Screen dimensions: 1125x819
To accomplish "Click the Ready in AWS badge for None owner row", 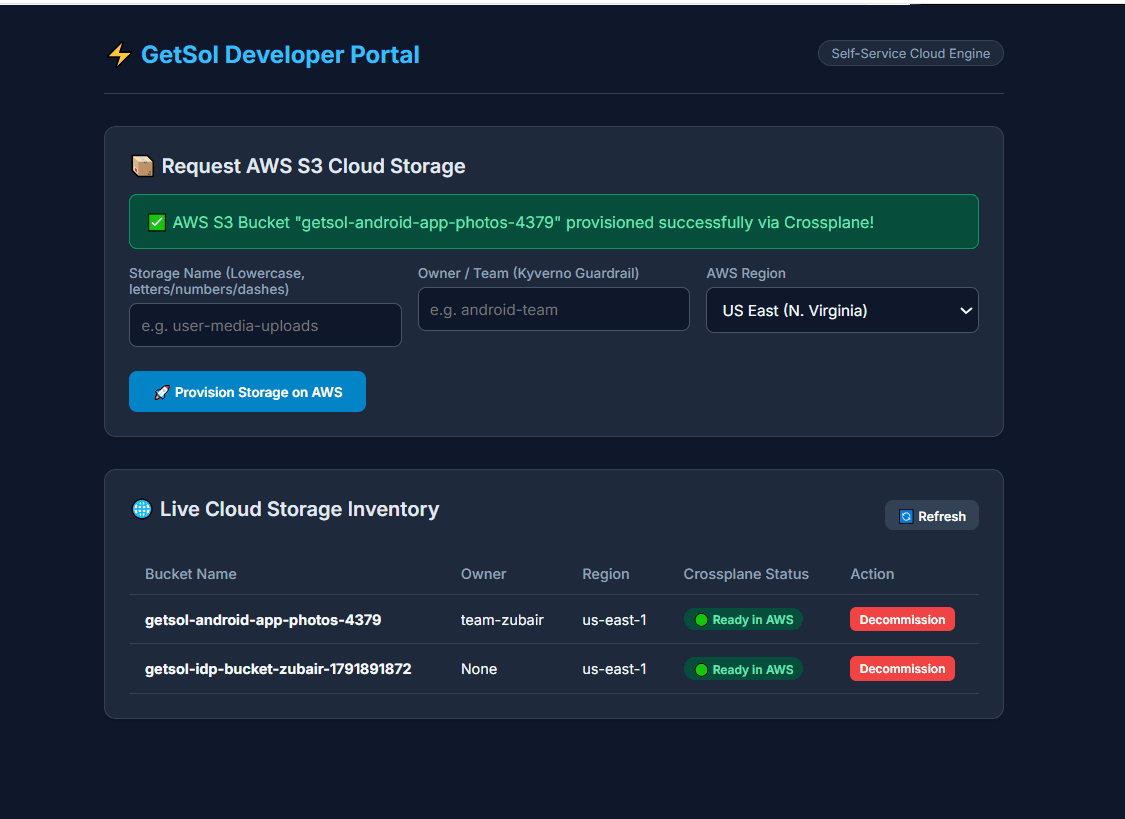I will (x=743, y=669).
